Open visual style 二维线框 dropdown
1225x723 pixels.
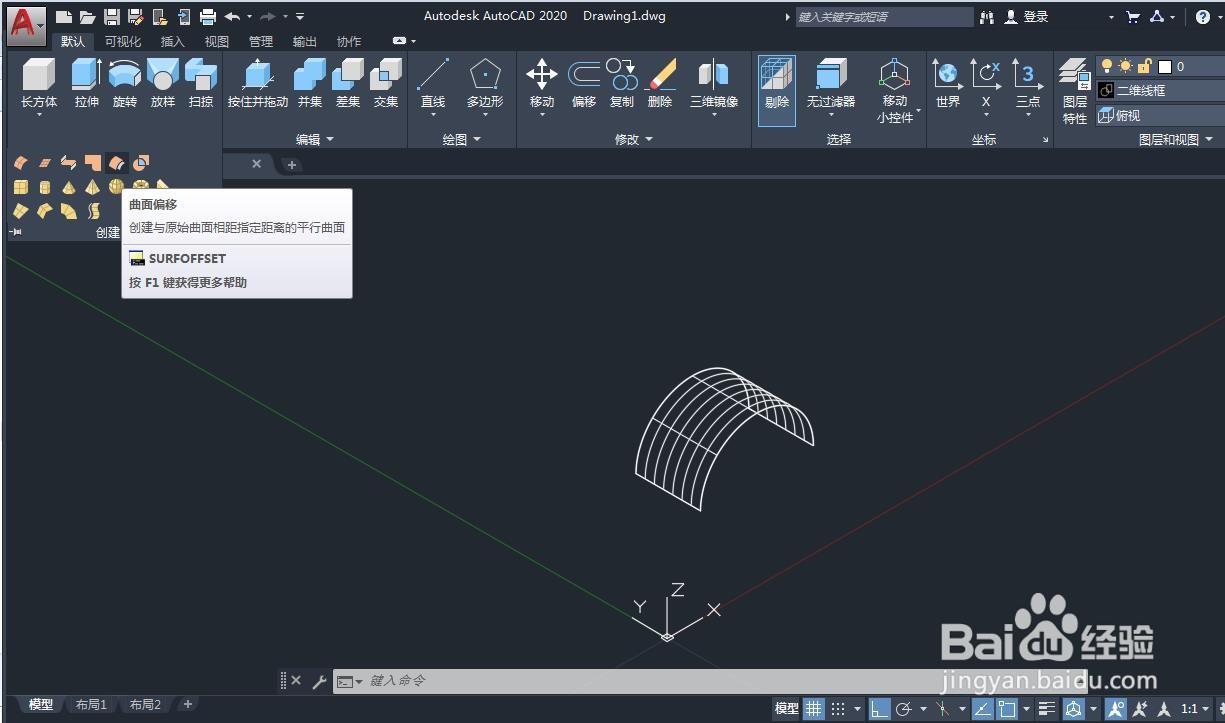click(1160, 90)
